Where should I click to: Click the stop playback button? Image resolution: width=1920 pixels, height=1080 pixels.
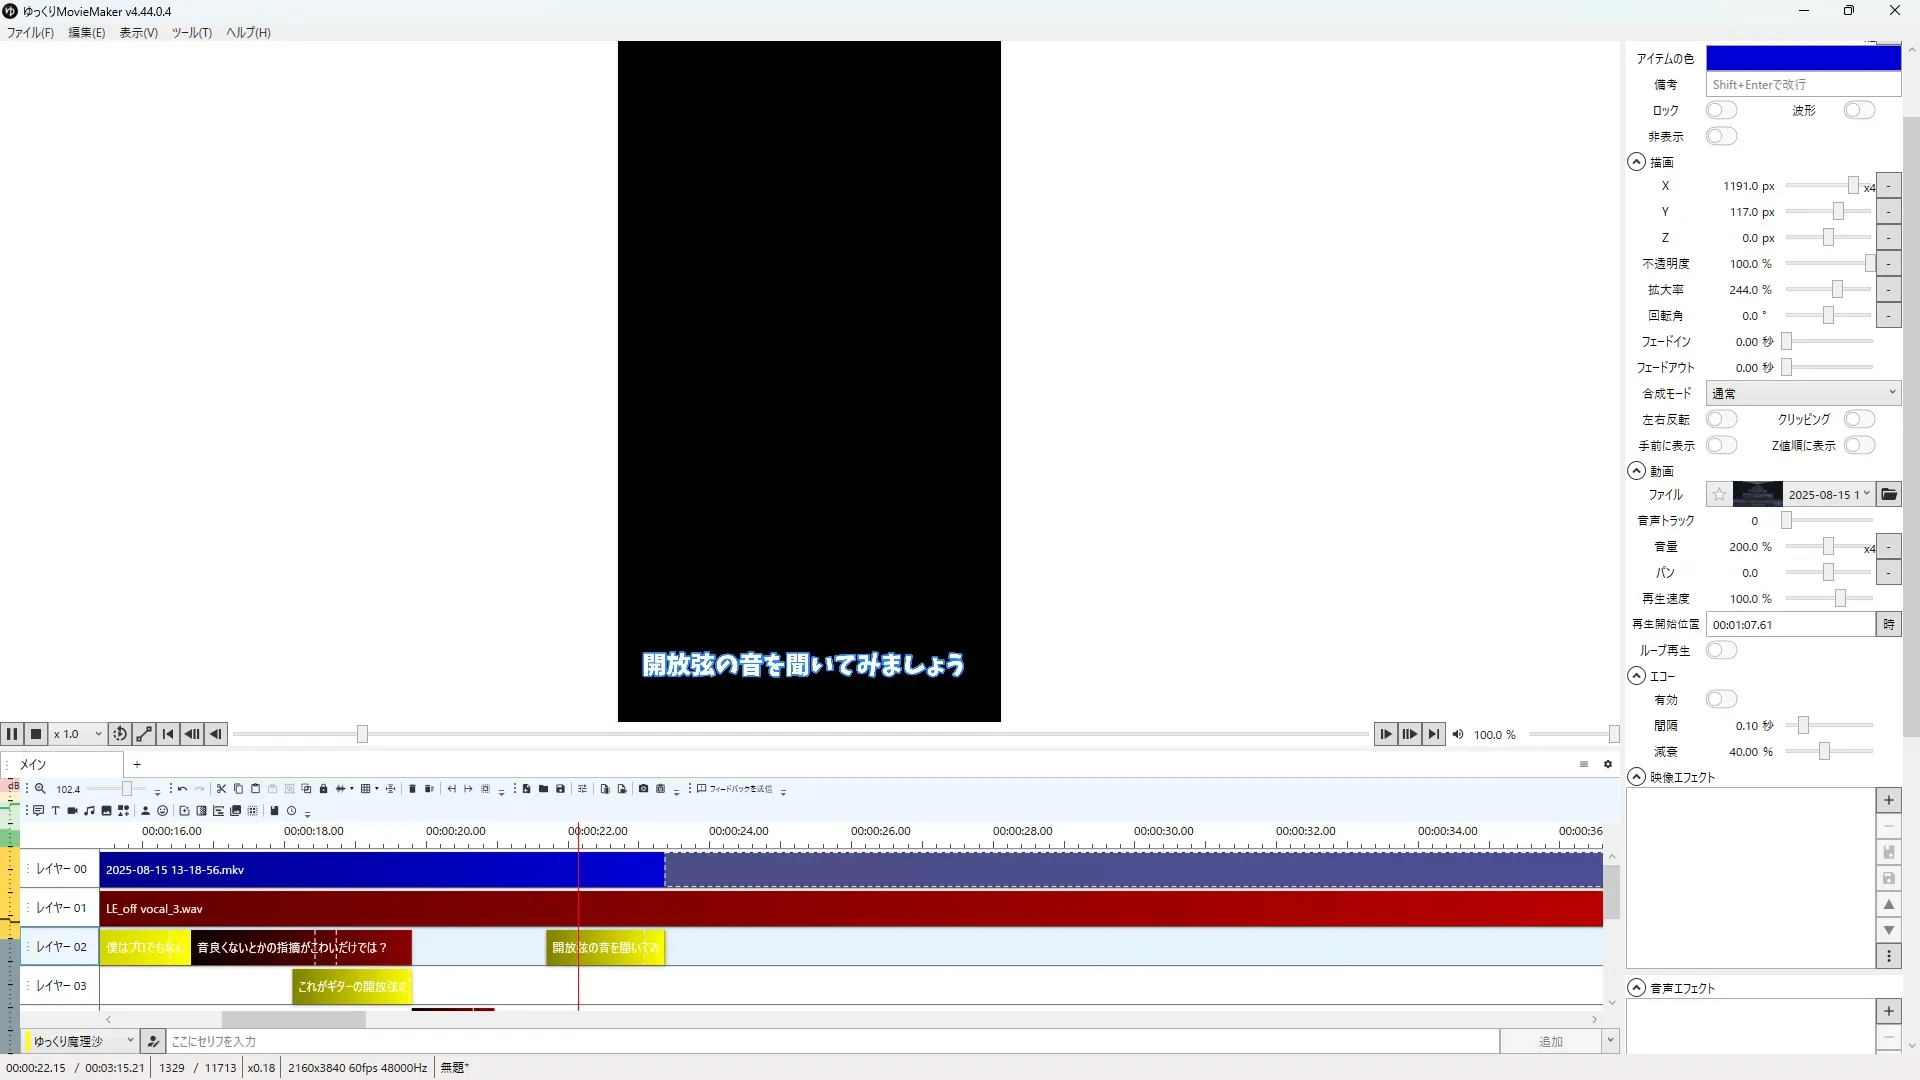[x=36, y=734]
